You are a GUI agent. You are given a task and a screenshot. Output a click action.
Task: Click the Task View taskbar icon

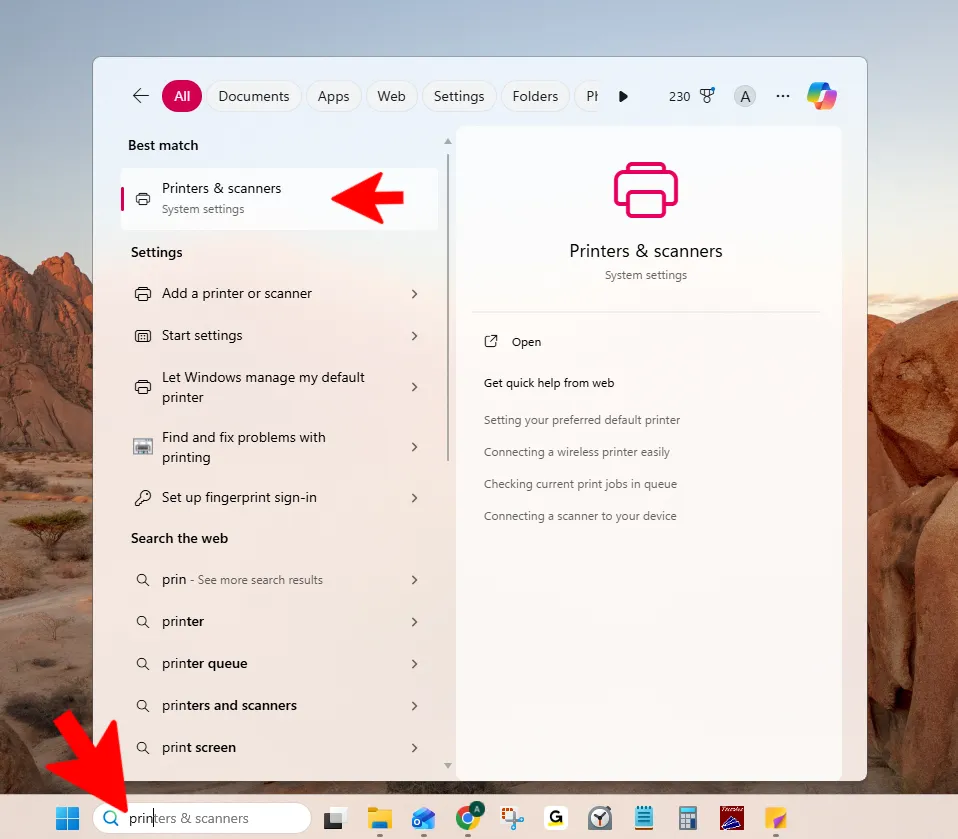[x=335, y=818]
